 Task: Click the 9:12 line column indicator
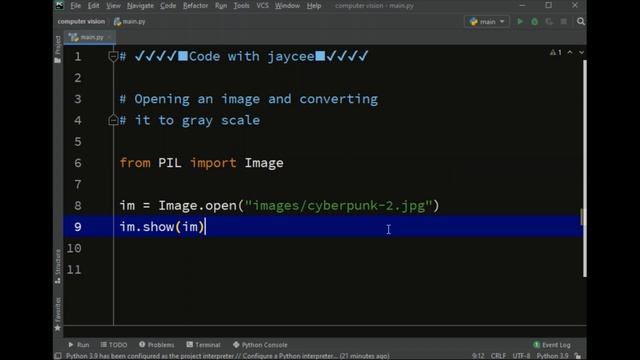pos(478,356)
